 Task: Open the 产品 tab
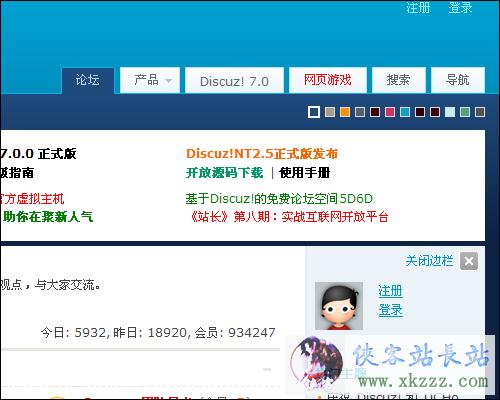(150, 80)
